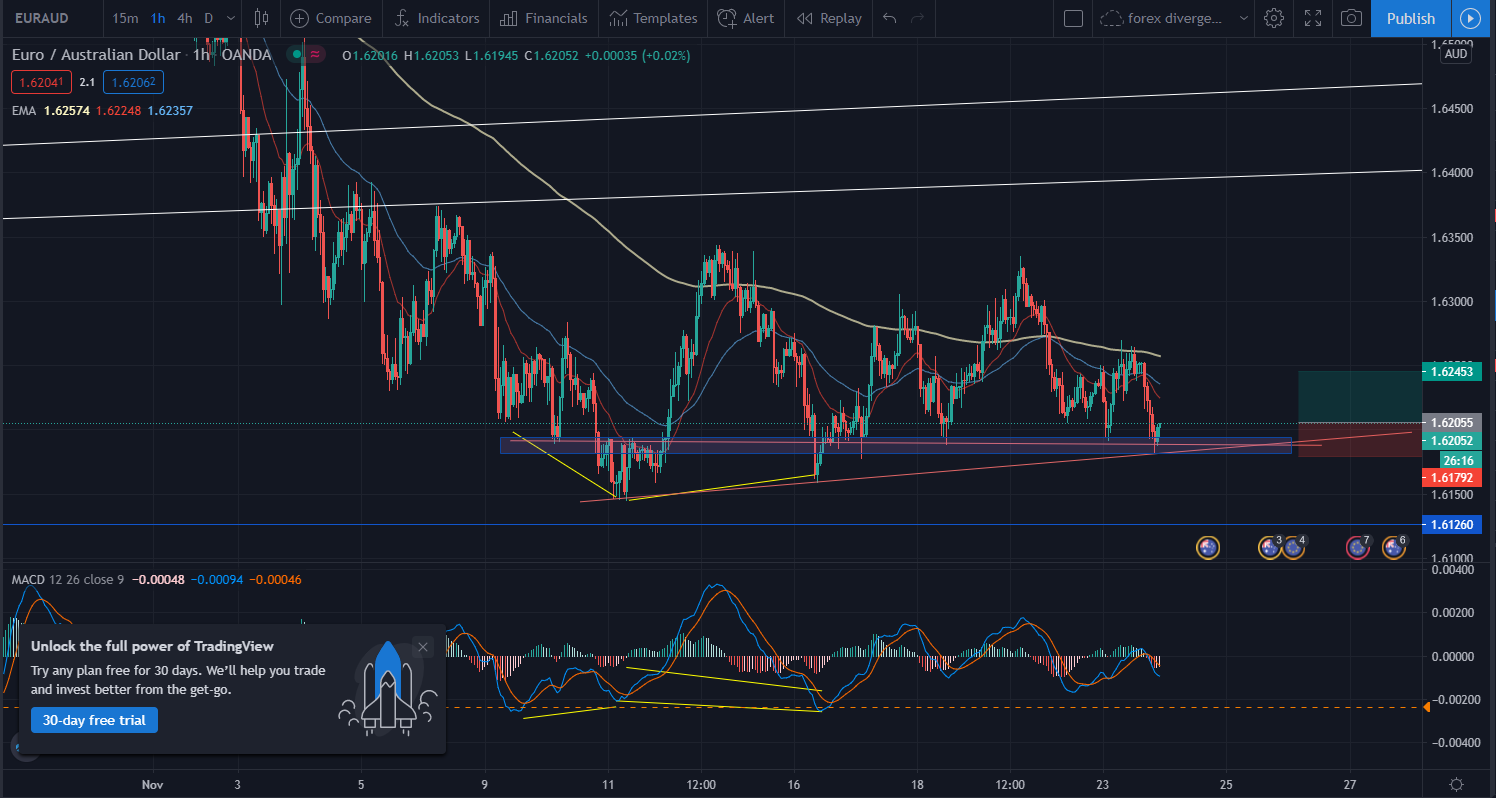Open chart settings gear in top toolbar
The width and height of the screenshot is (1496, 798).
(1273, 18)
